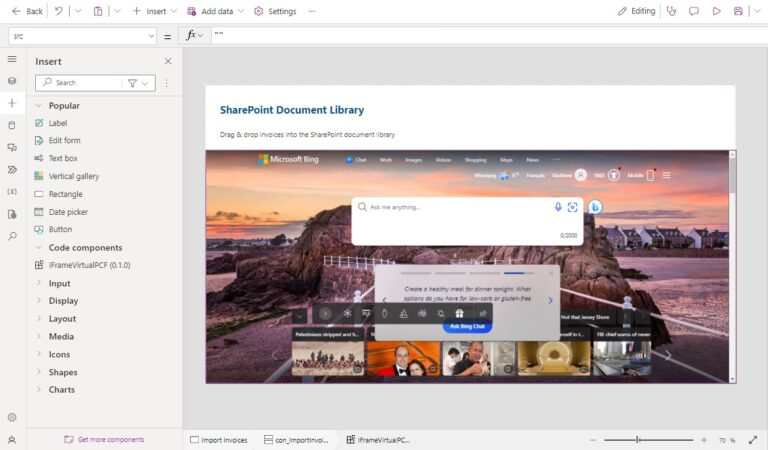Select the Insert plus icon in sidebar
768x450 pixels.
[12, 103]
